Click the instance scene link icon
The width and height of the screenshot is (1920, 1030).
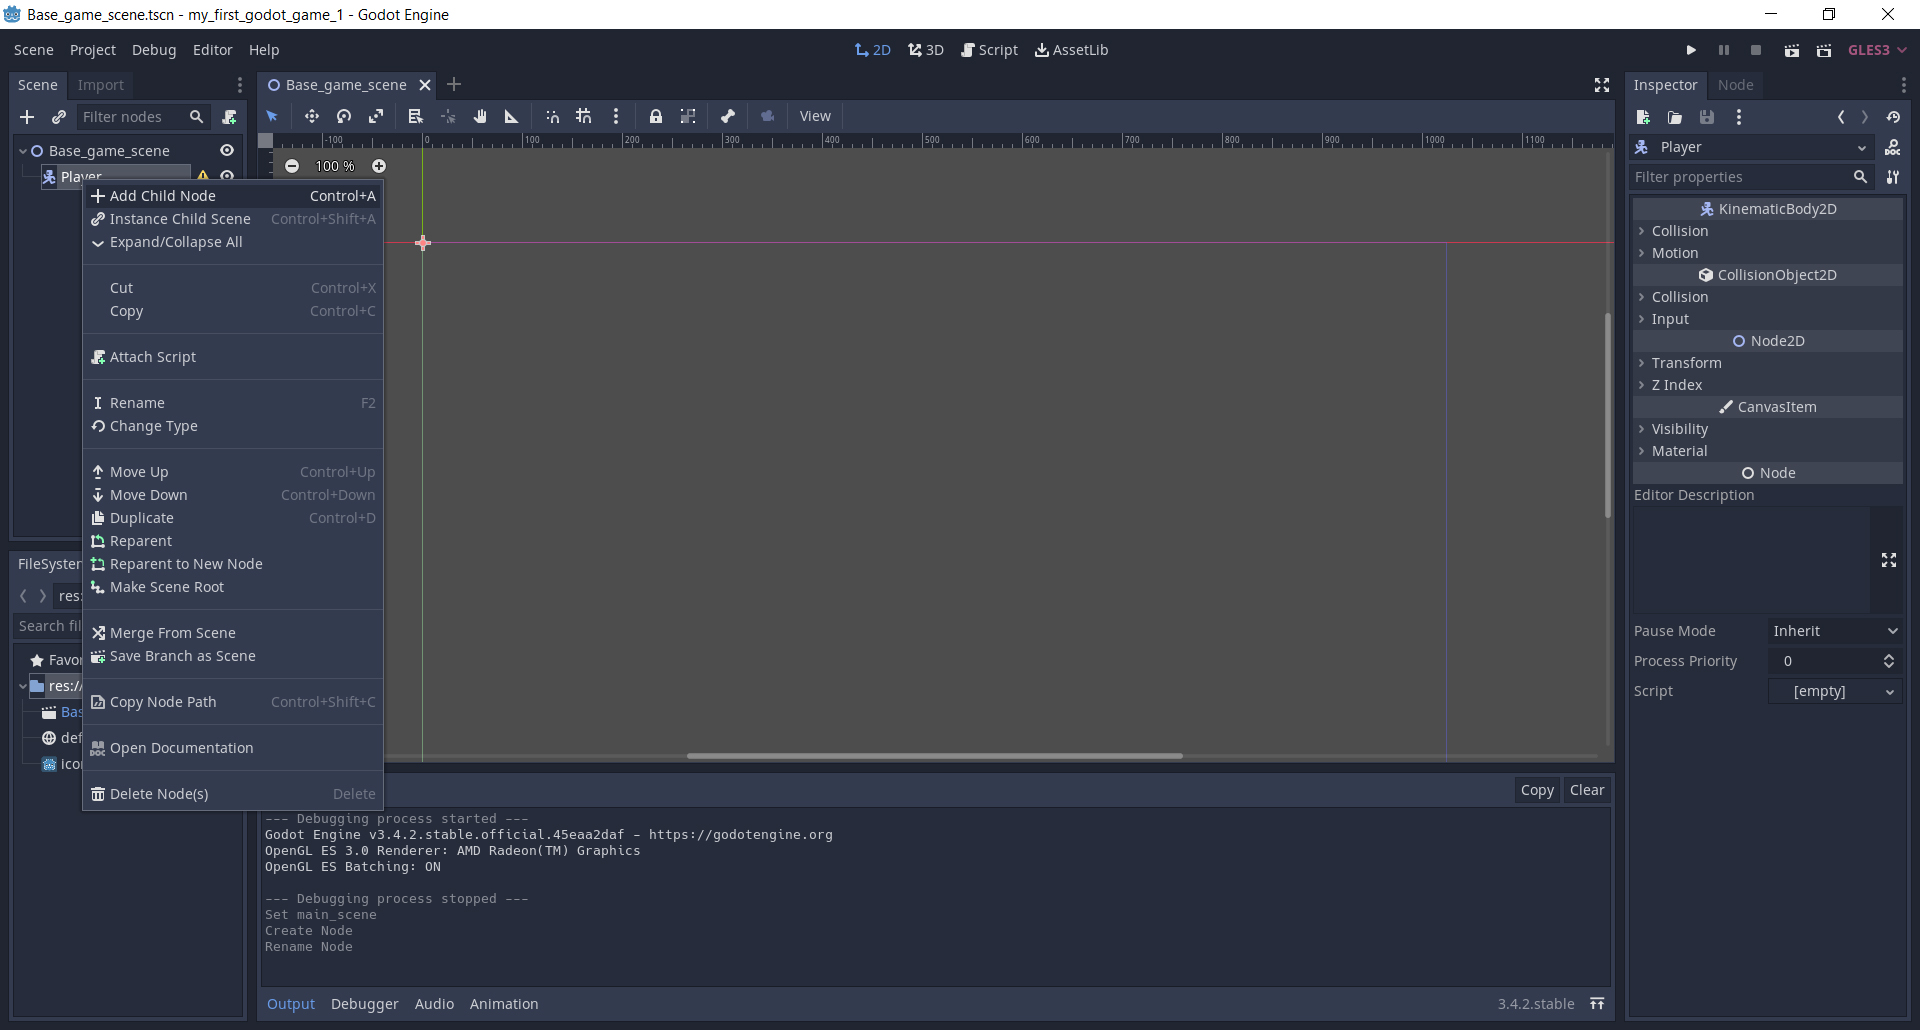pos(59,117)
